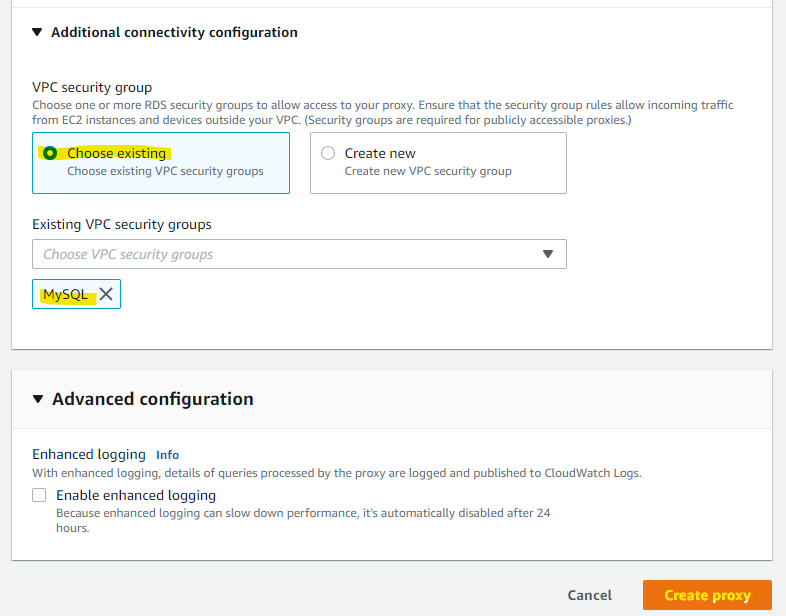Open the Info link beside Enhanced logging
The height and width of the screenshot is (616, 786).
167,454
